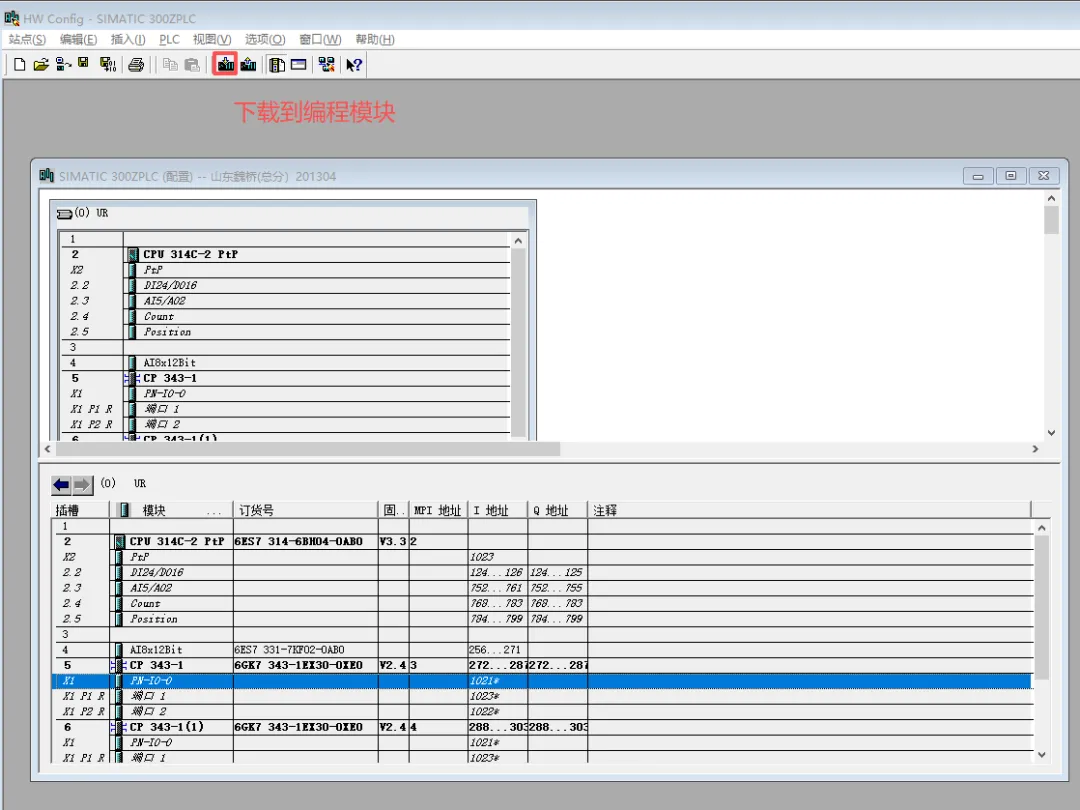Select Count row in rack view
1080x810 pixels.
[285, 316]
